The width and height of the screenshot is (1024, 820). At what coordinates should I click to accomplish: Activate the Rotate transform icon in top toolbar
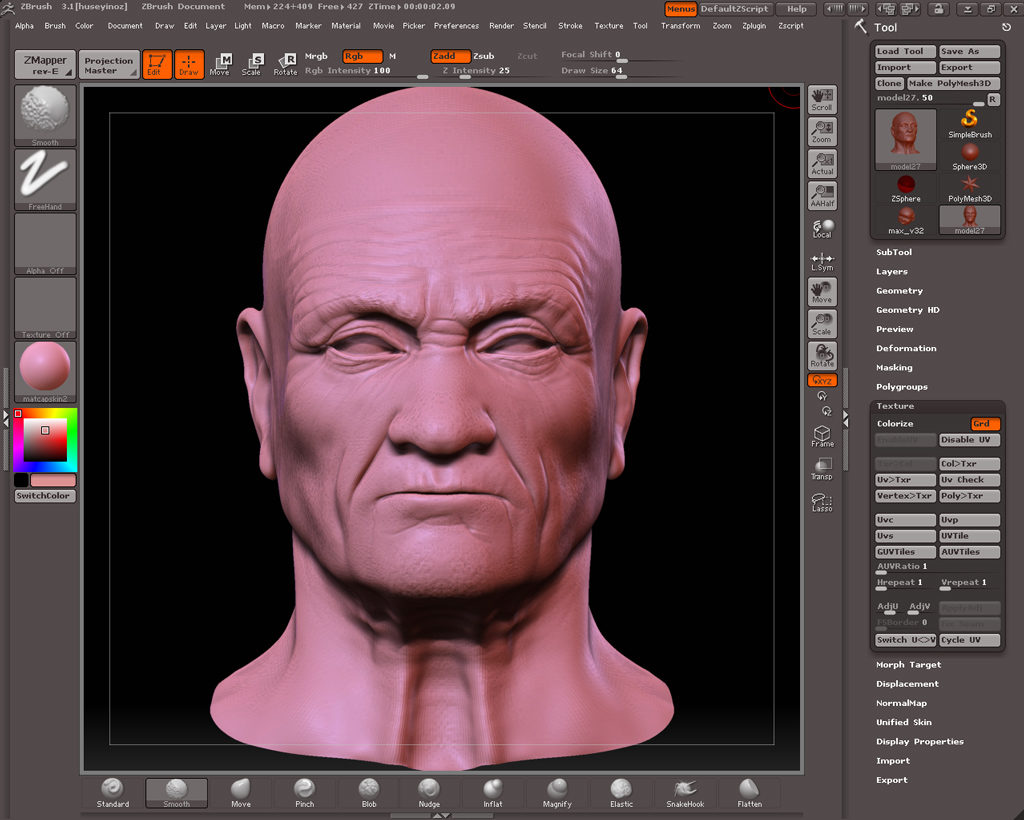click(x=285, y=64)
